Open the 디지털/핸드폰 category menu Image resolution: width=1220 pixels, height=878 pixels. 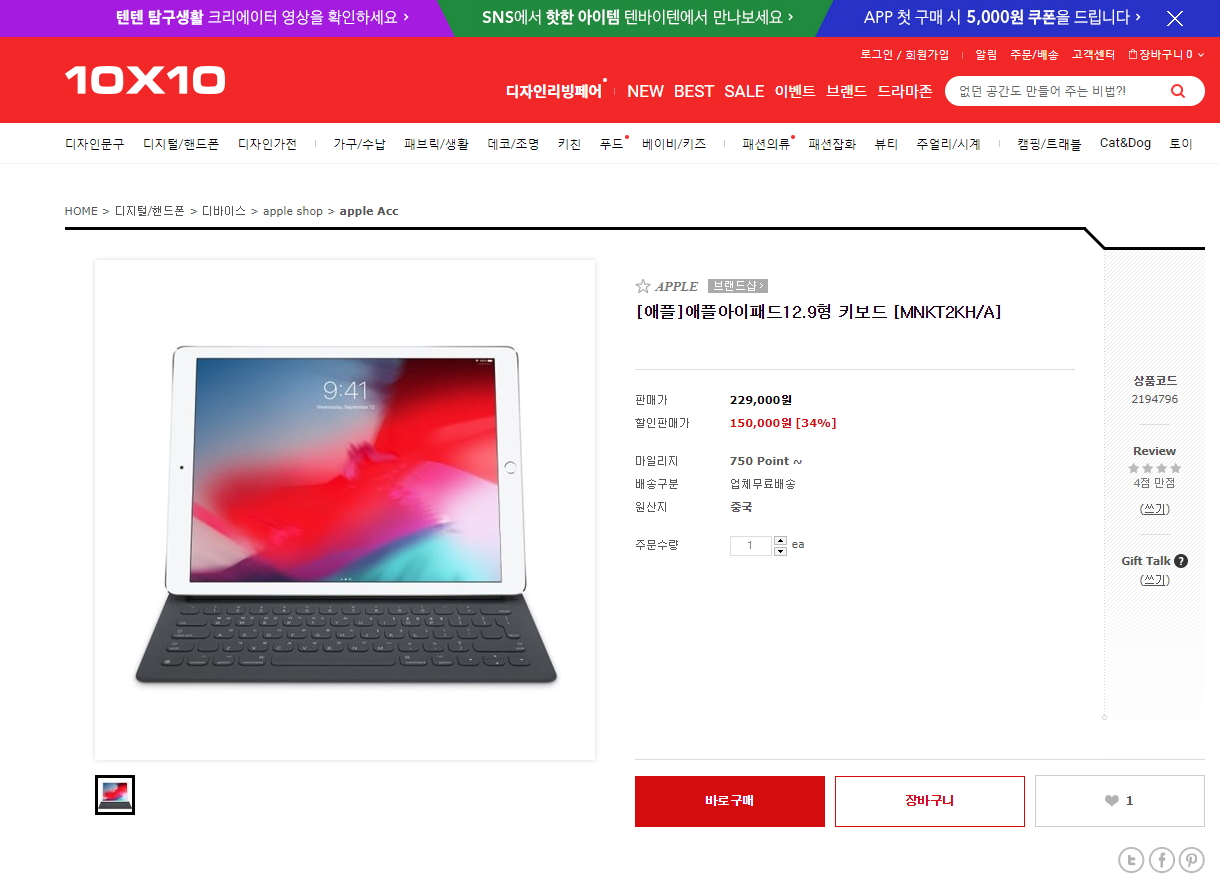point(181,144)
